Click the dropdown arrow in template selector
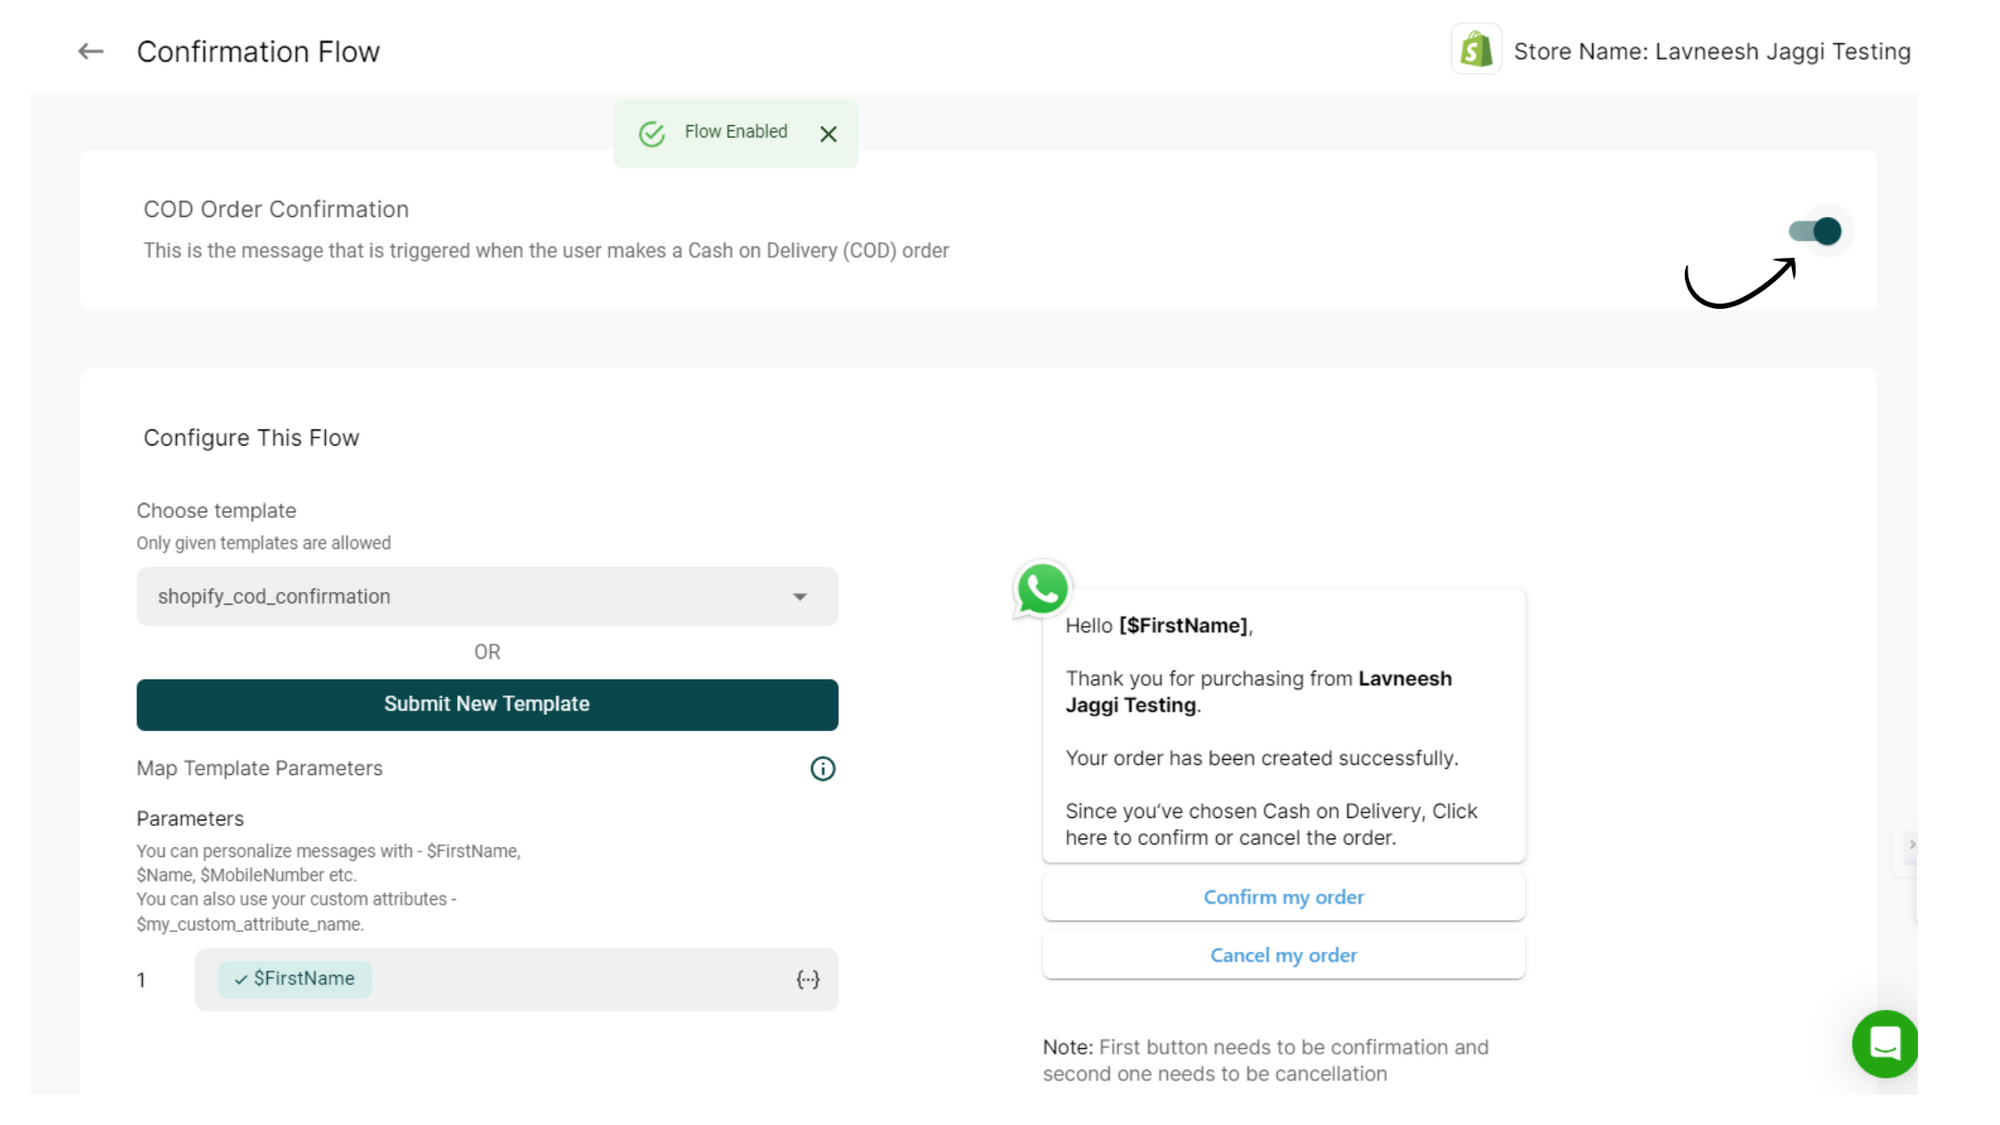 800,597
